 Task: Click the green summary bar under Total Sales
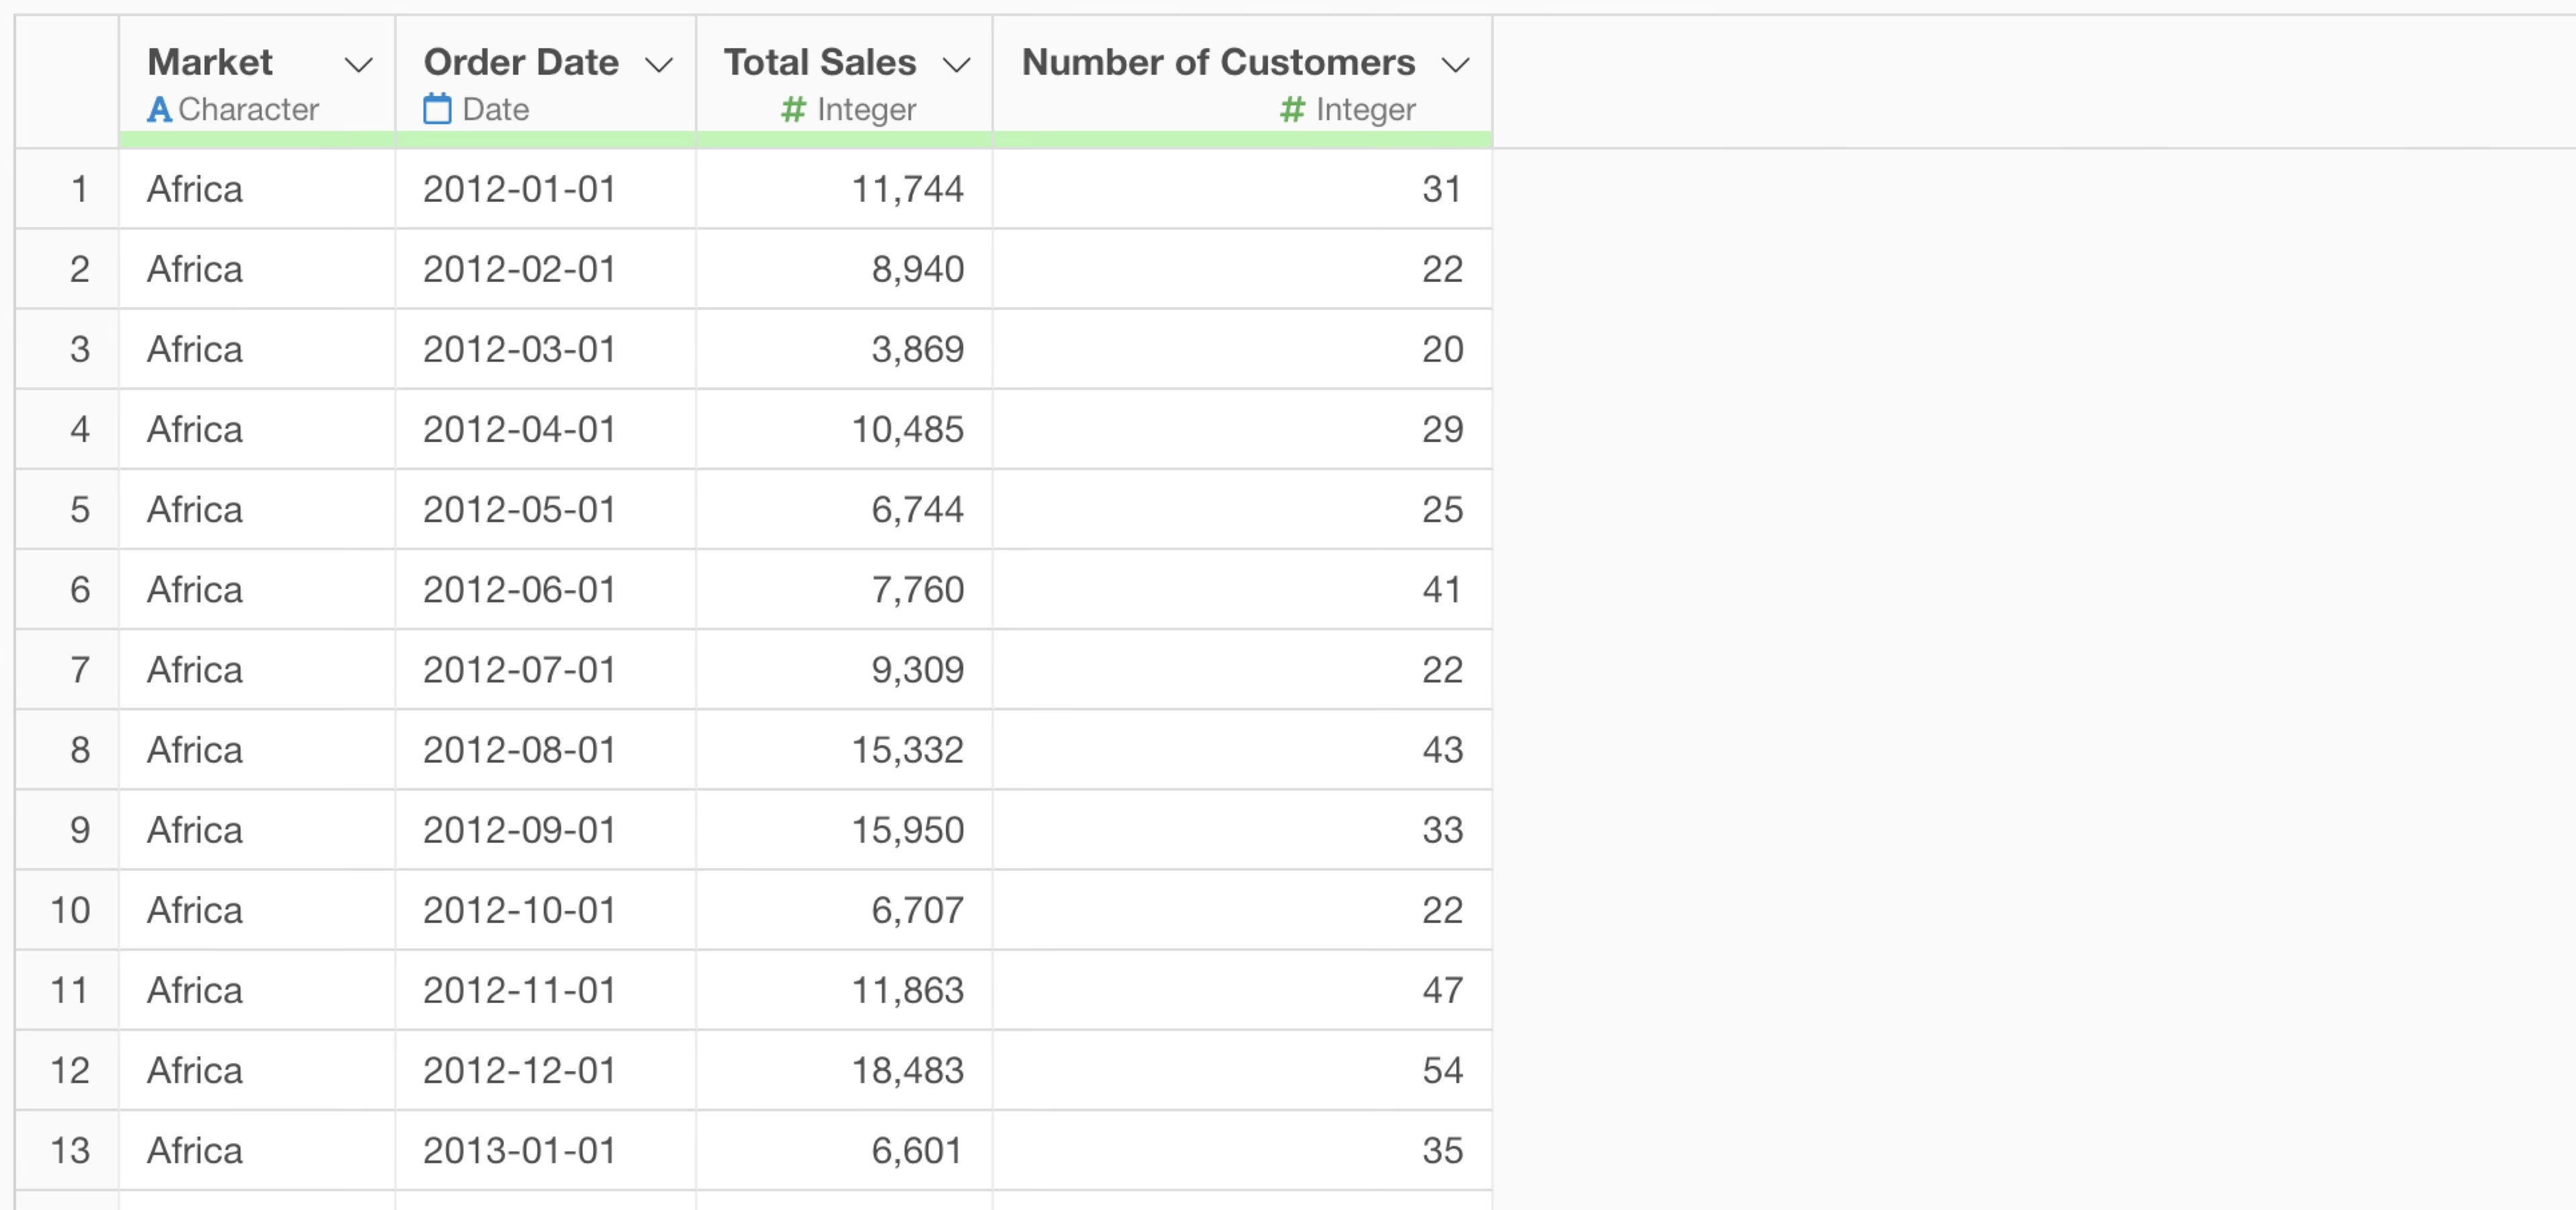pyautogui.click(x=844, y=140)
